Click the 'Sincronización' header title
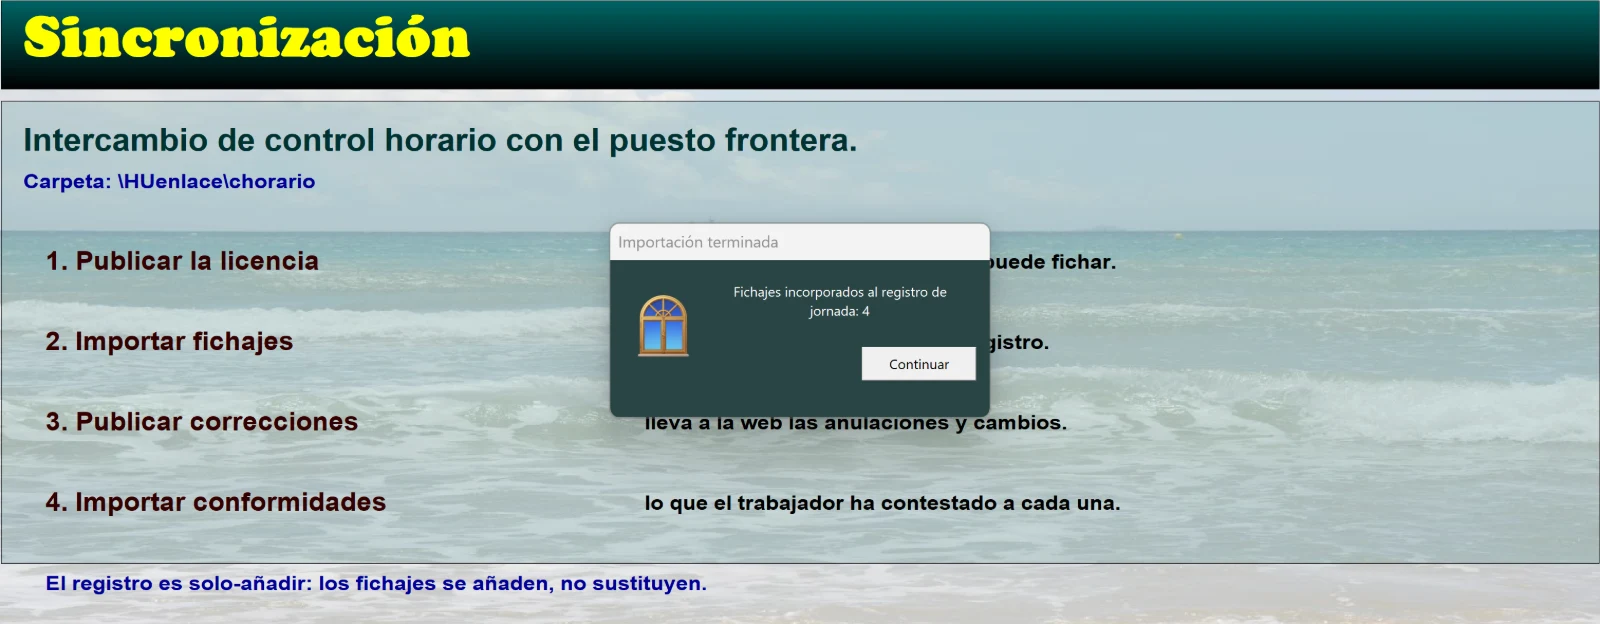1600x624 pixels. coord(246,39)
